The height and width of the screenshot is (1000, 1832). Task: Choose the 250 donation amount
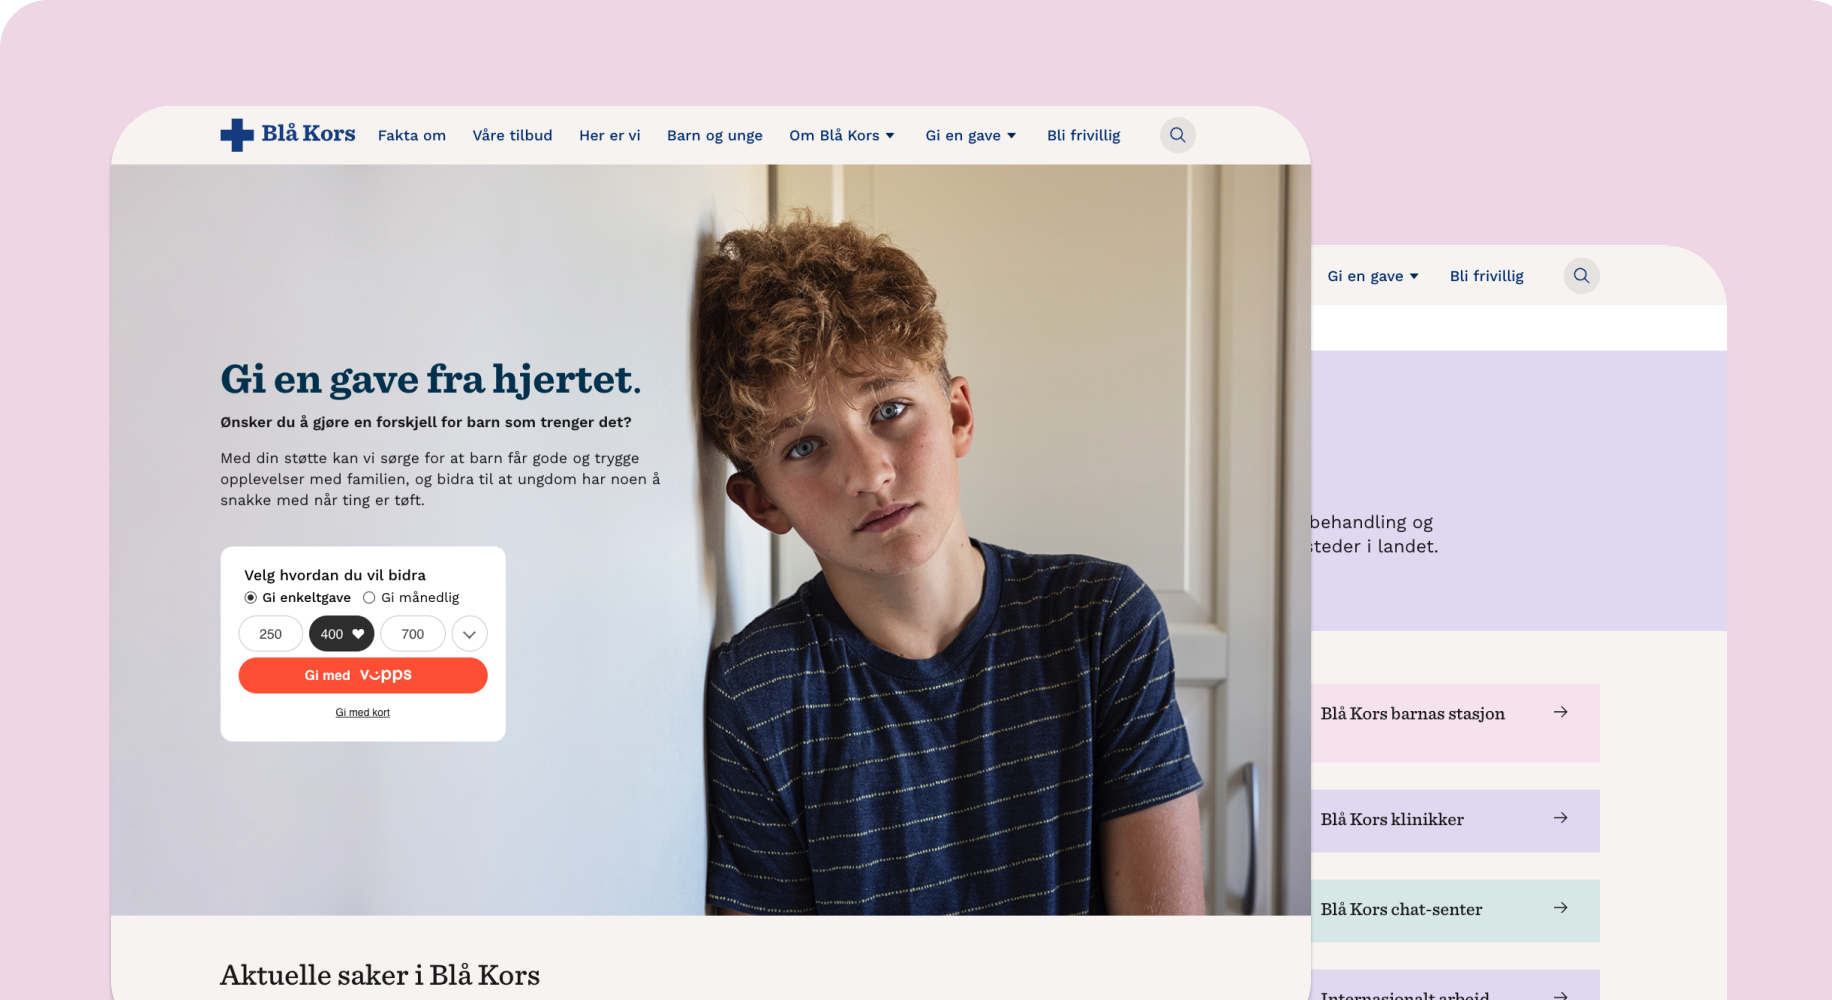click(x=270, y=634)
